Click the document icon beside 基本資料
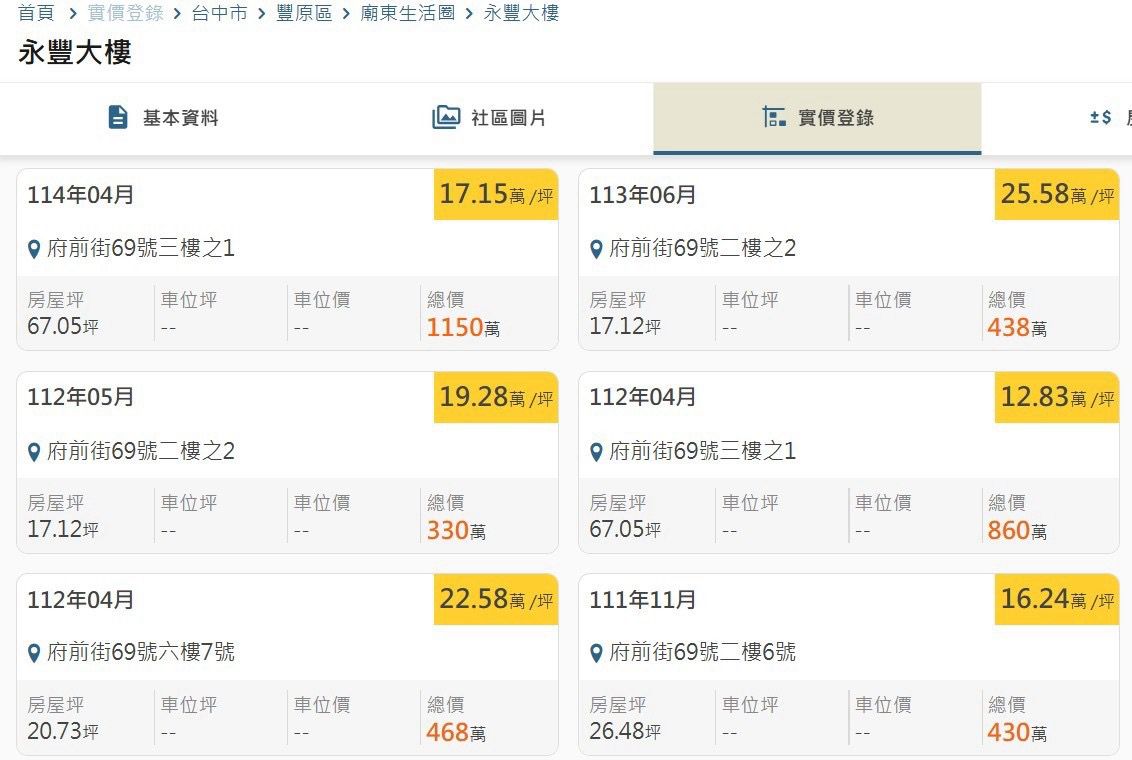 [118, 118]
